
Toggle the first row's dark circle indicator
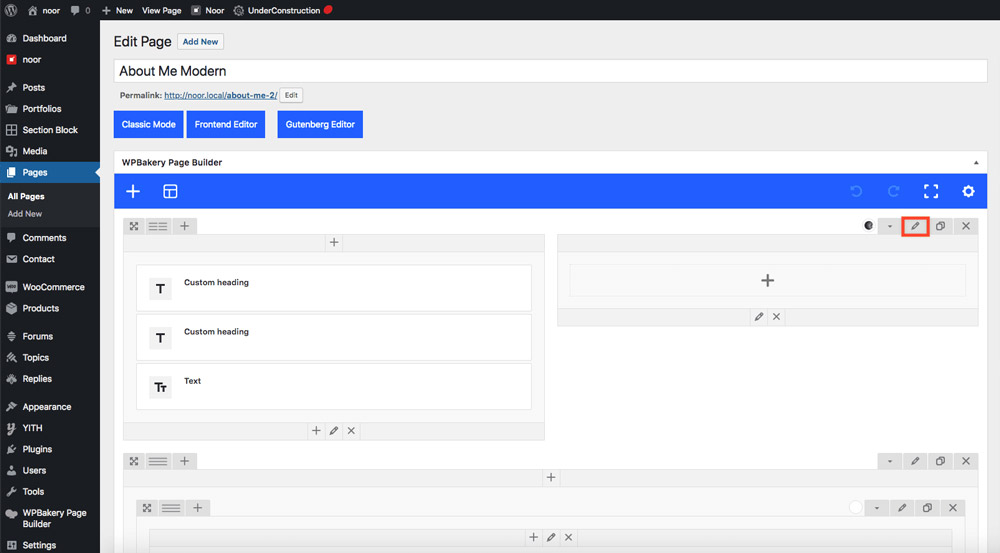(x=868, y=226)
